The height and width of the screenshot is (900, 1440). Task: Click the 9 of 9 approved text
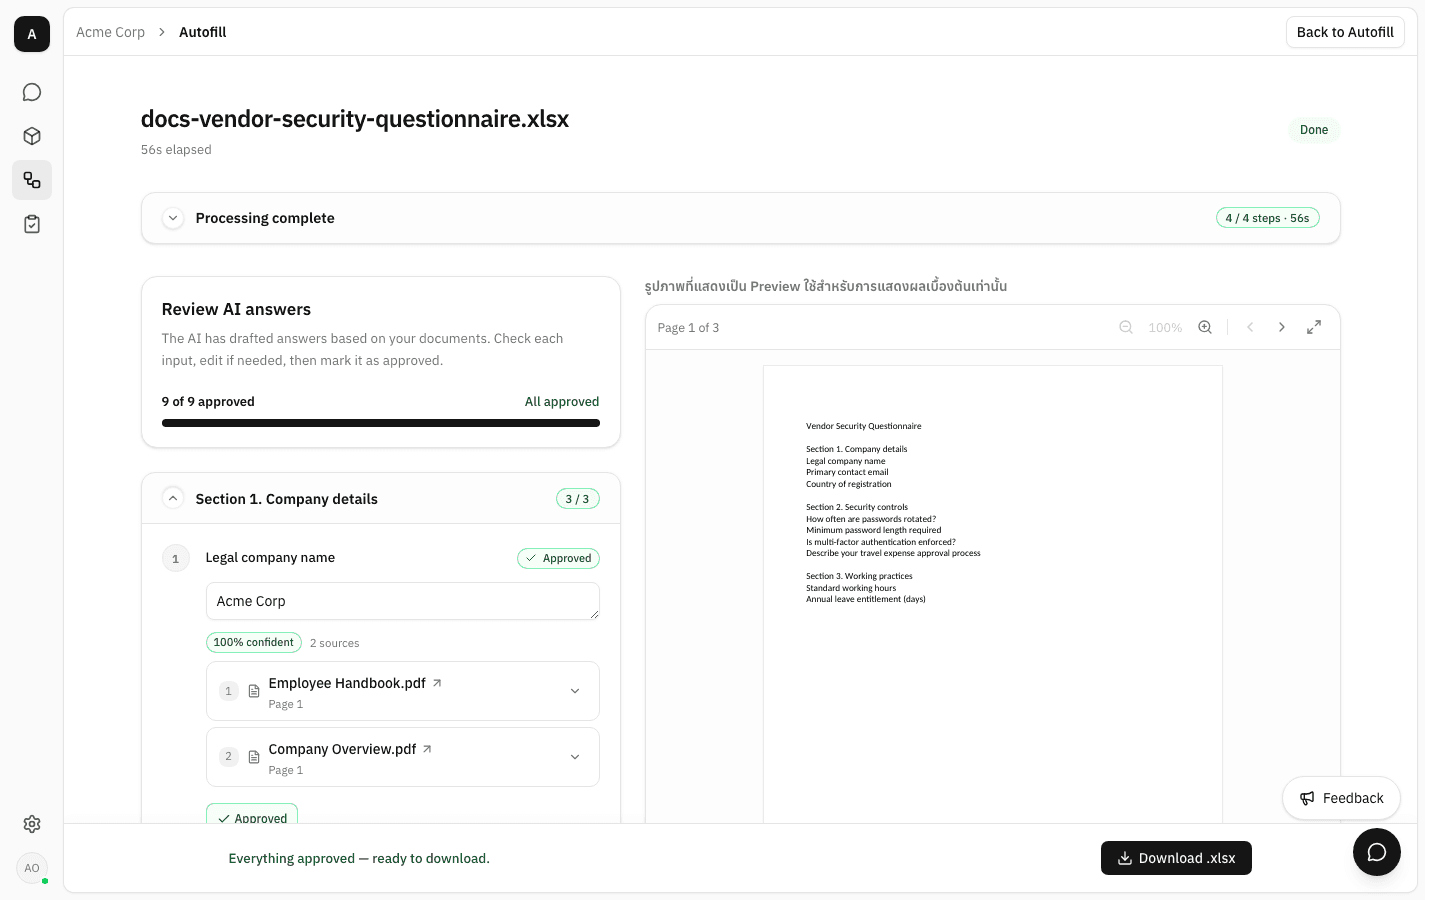click(x=208, y=401)
